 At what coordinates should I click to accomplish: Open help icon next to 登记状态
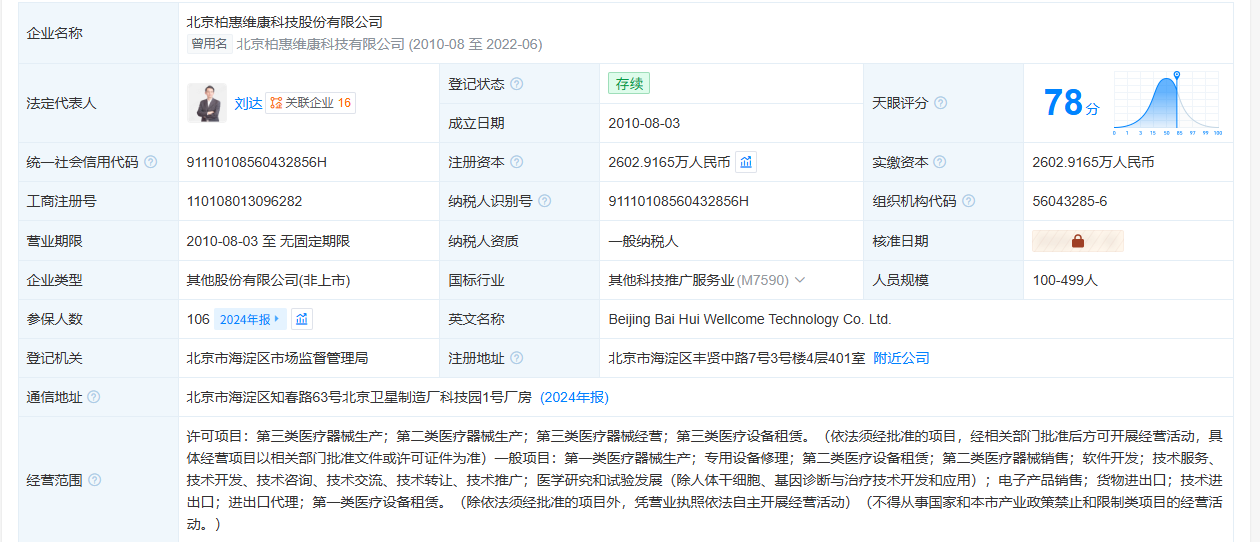point(517,84)
